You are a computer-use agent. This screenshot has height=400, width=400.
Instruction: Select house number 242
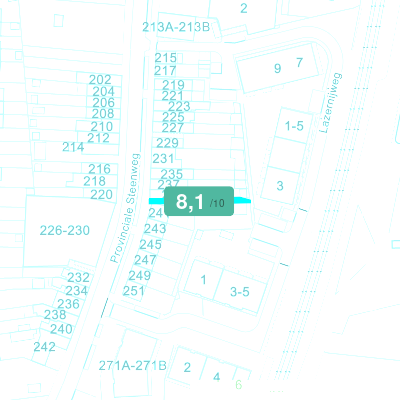coord(44,347)
